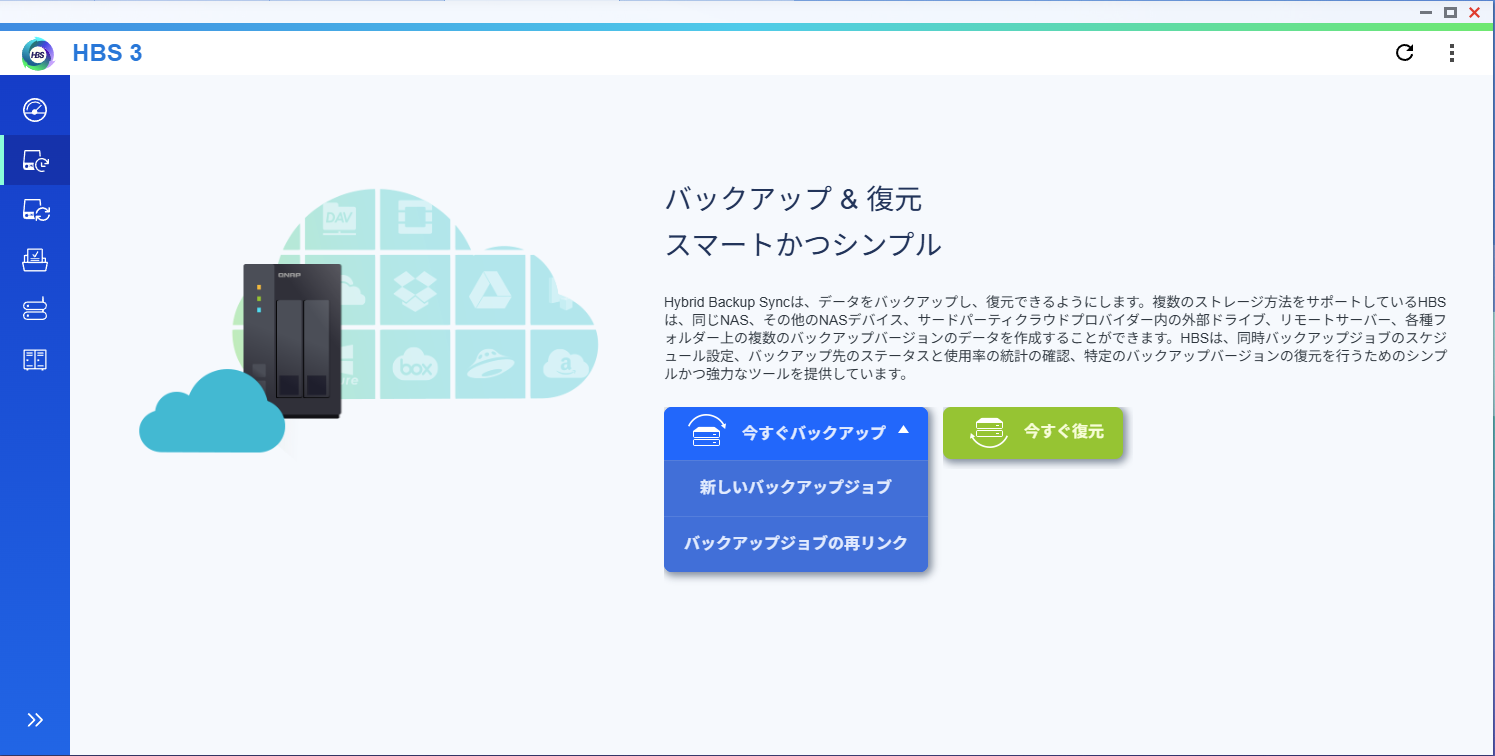Maximize the application window

pos(1450,12)
